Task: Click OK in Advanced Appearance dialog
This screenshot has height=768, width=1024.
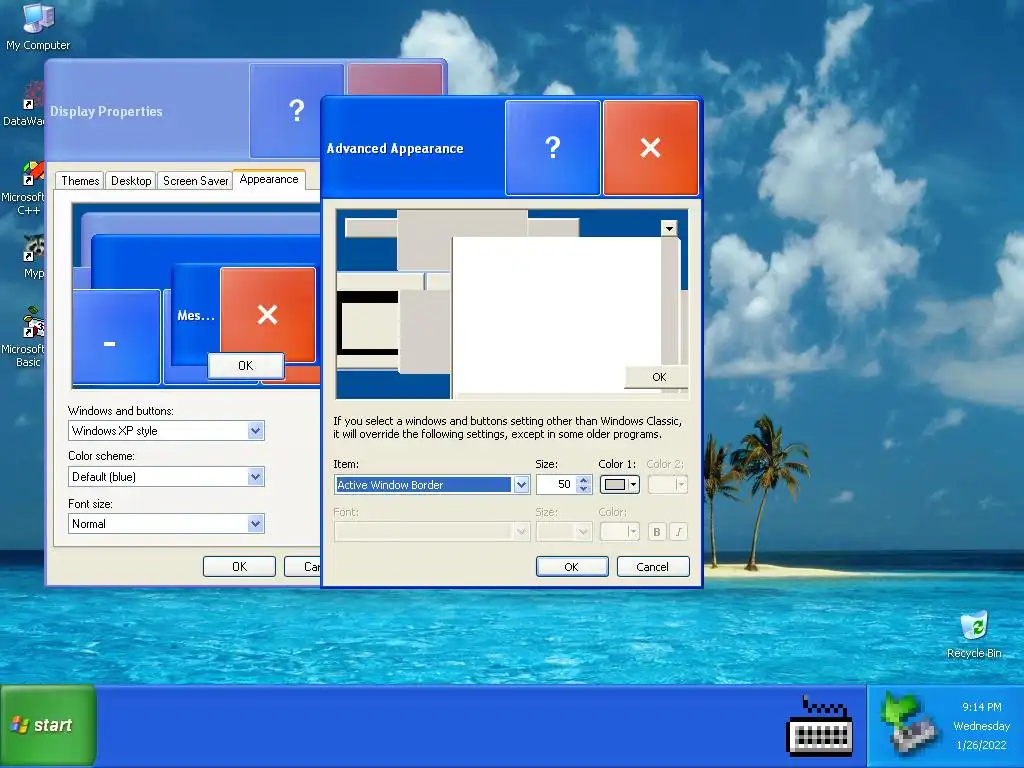Action: [571, 567]
